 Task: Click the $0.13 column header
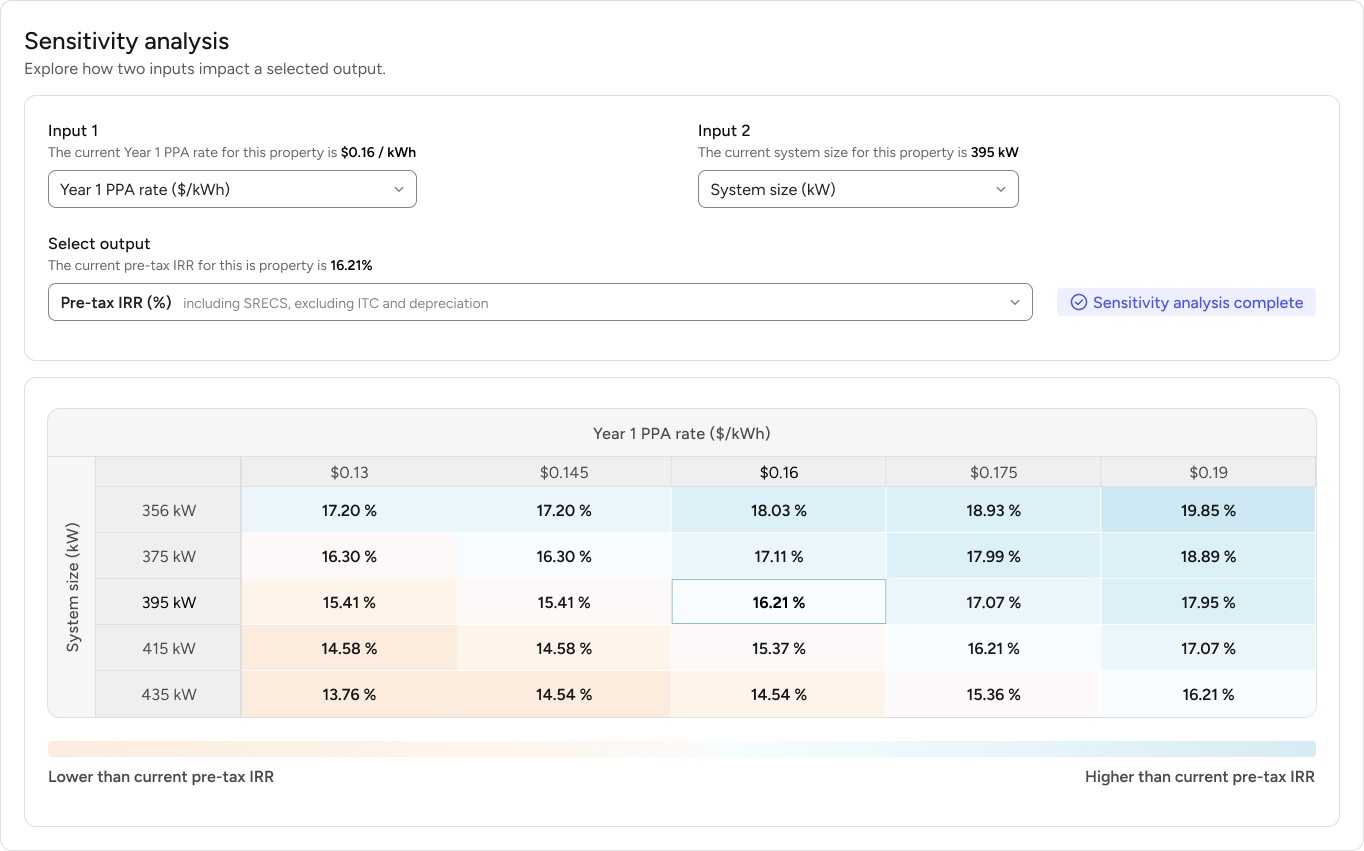point(349,471)
